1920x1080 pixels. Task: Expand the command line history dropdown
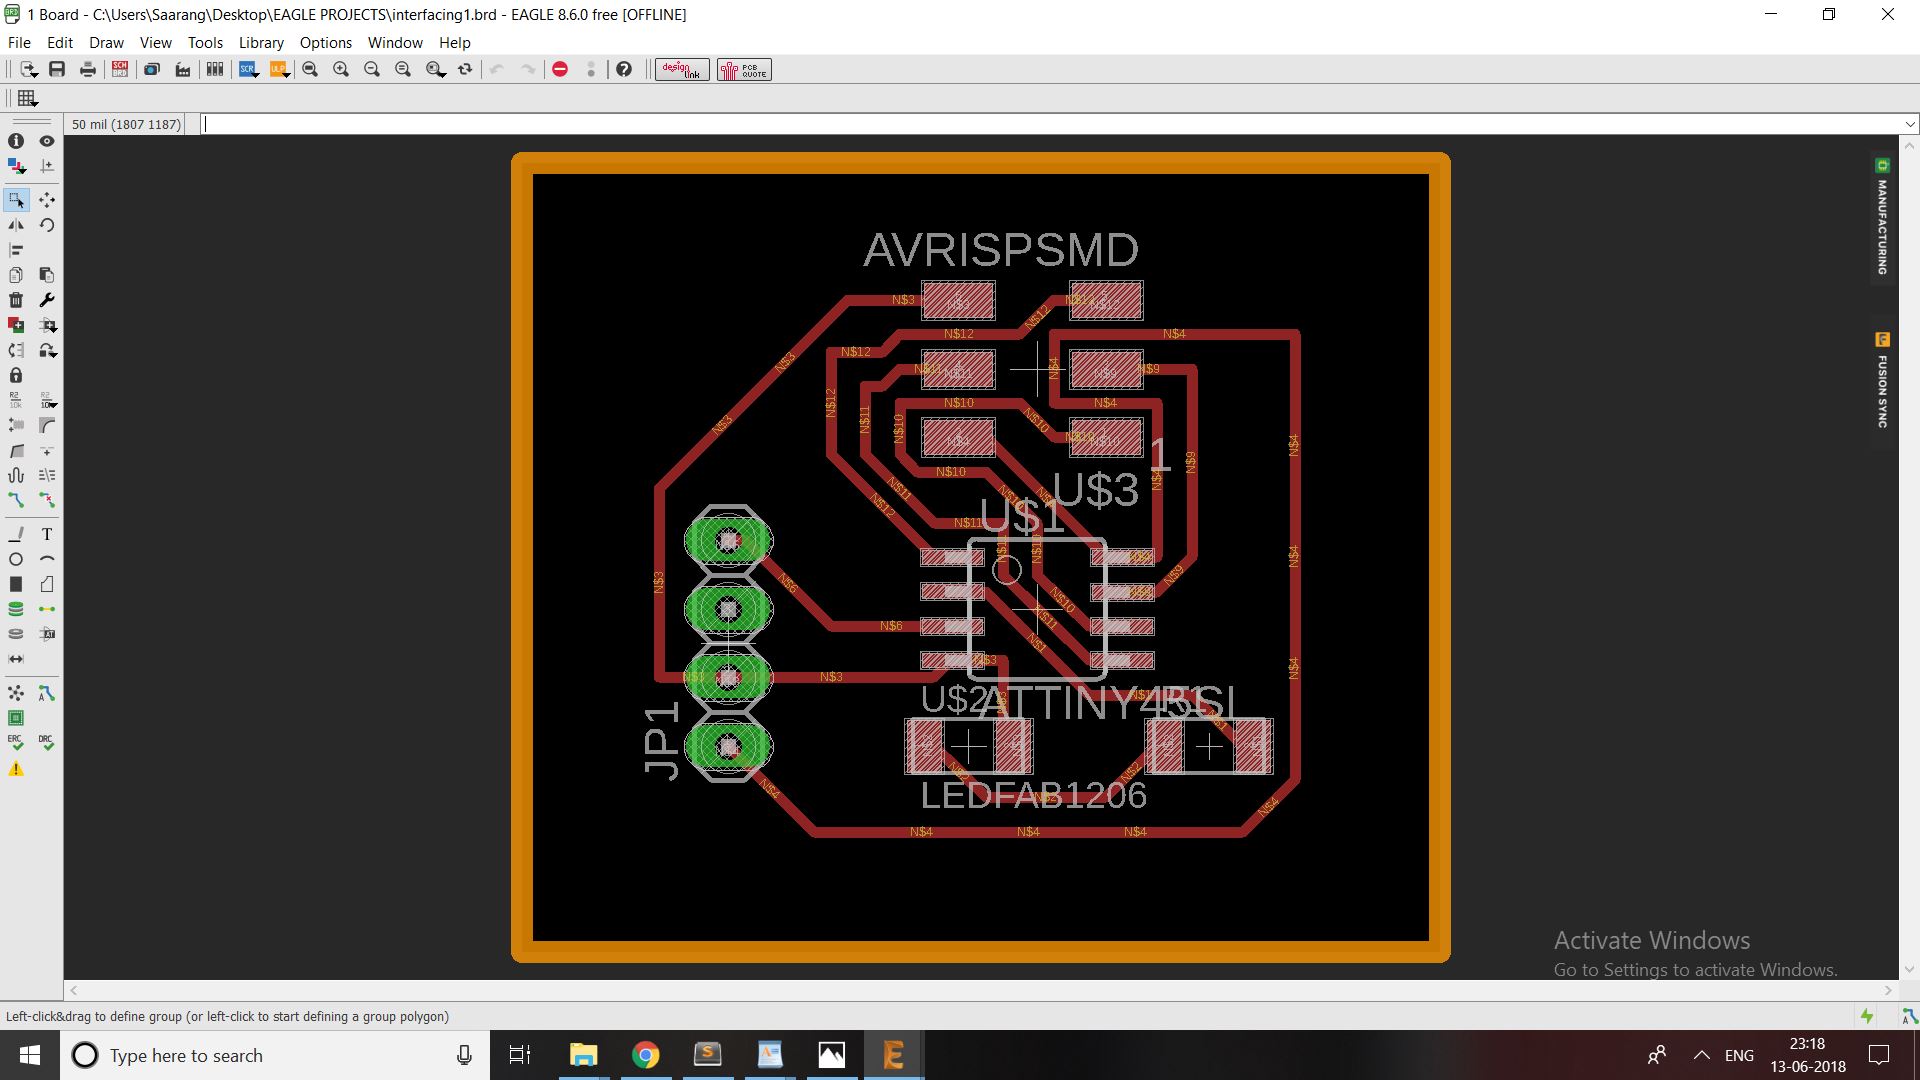(1910, 124)
